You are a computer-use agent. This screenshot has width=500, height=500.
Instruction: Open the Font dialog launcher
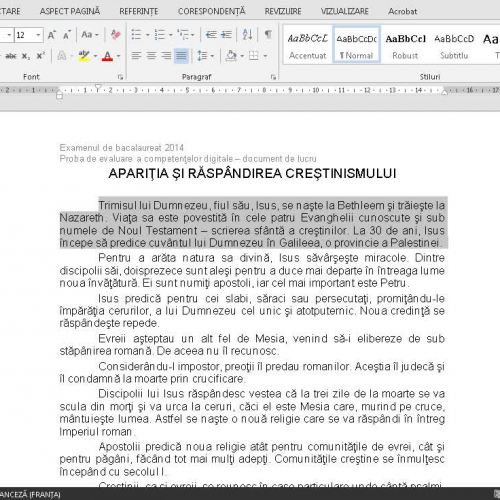(120, 77)
